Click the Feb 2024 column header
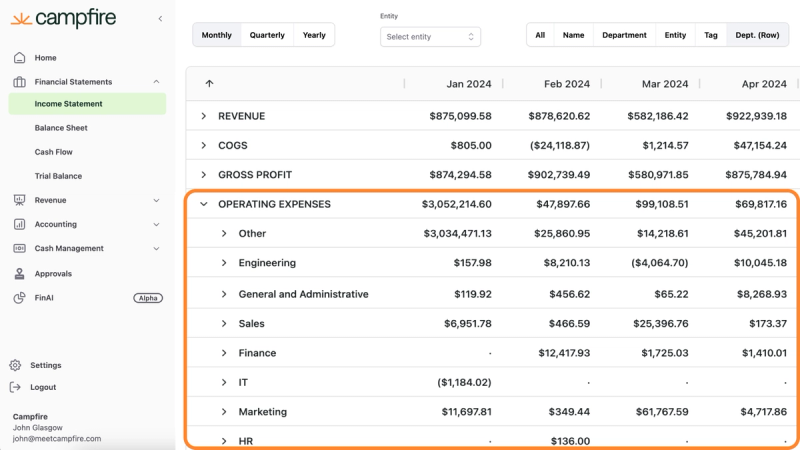Image resolution: width=800 pixels, height=450 pixels. (567, 84)
